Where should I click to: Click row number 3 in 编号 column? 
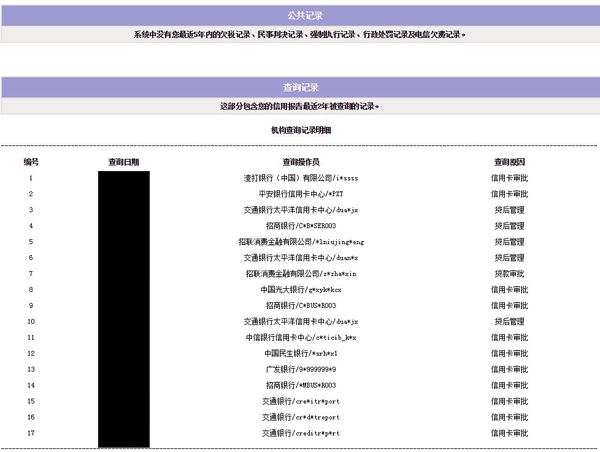31,210
